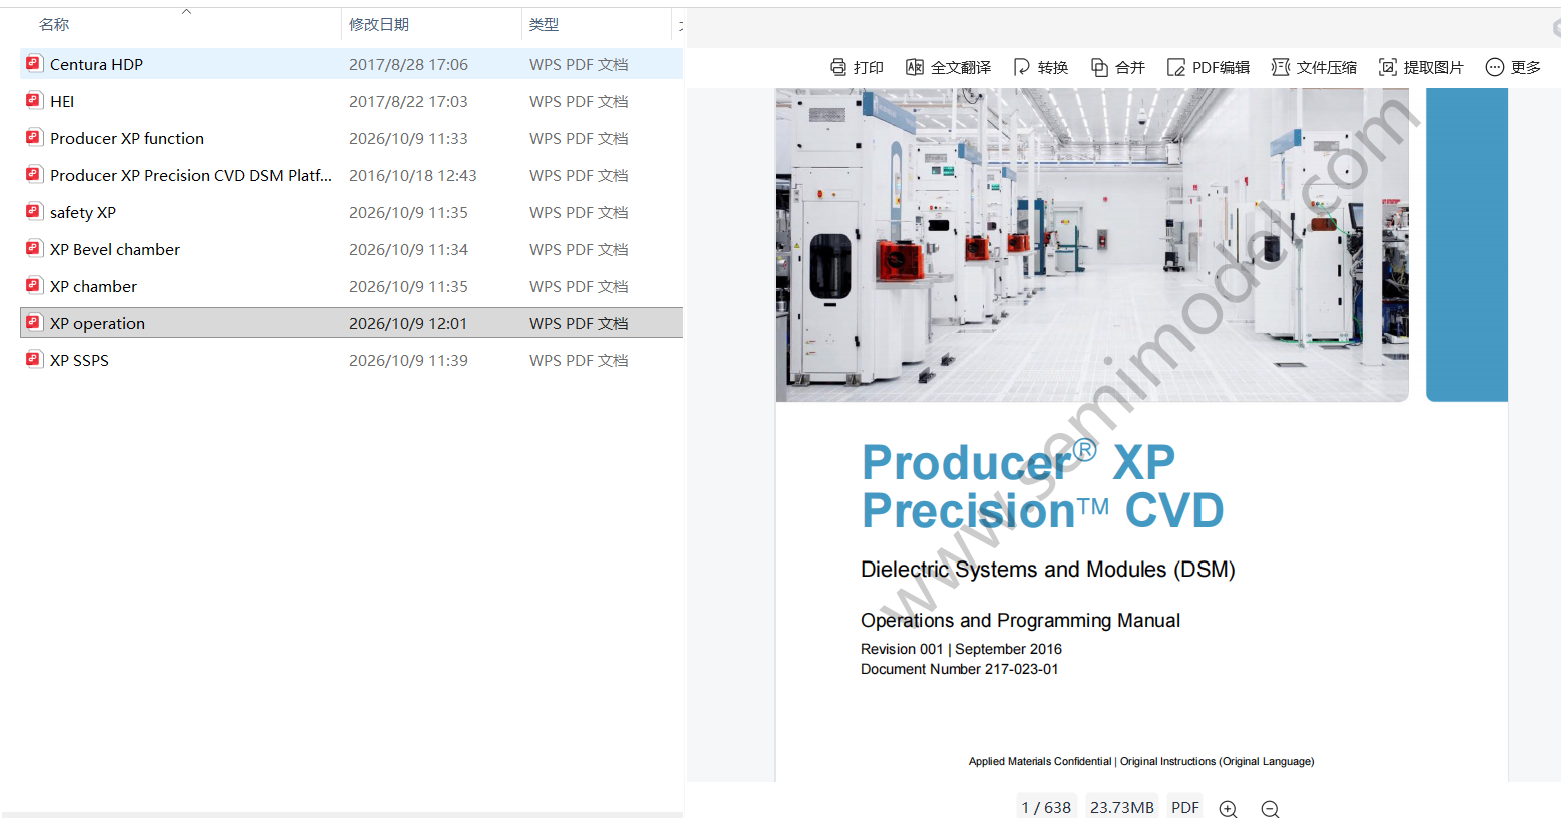This screenshot has width=1561, height=818.
Task: Click the 合并 merge icon
Action: tap(1099, 67)
